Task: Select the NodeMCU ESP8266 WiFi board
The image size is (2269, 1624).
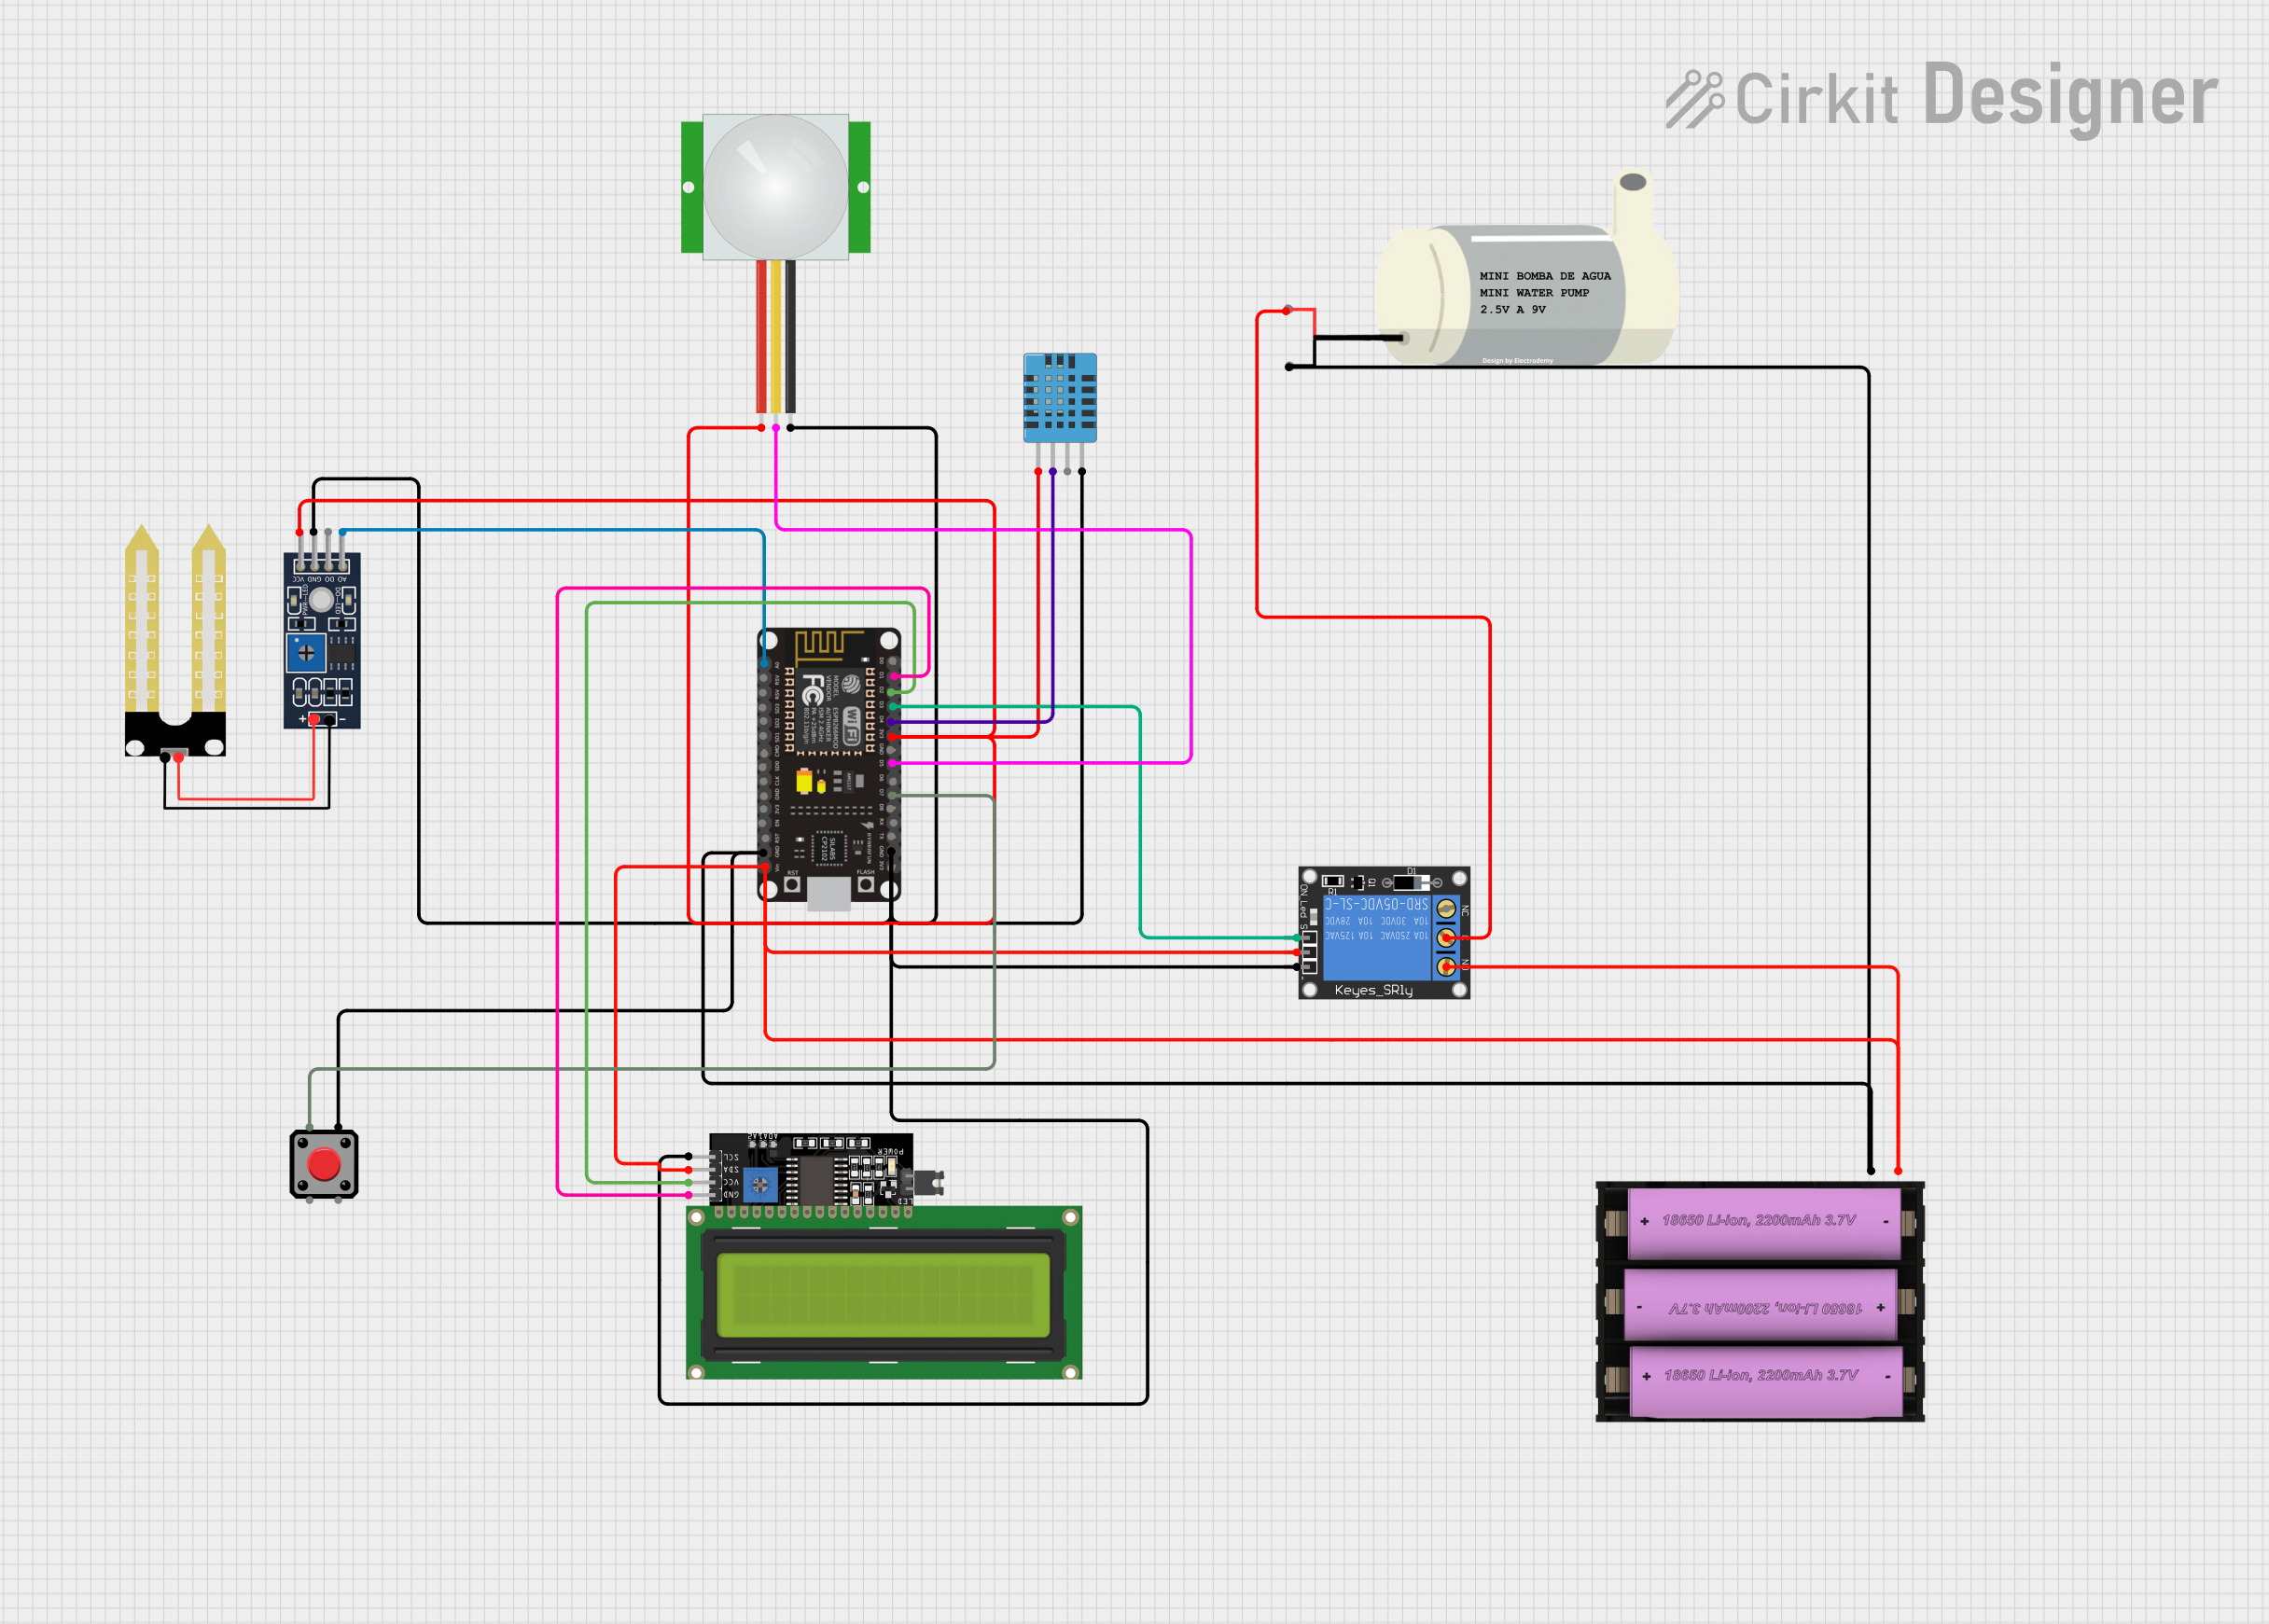Action: tap(829, 768)
